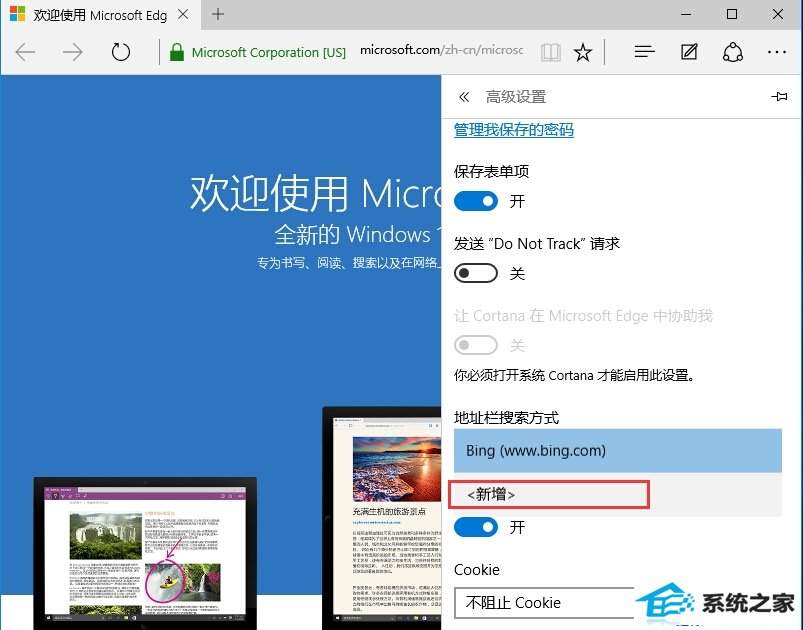Open the 不阻止 Cookie dropdown
The image size is (803, 630).
point(544,603)
